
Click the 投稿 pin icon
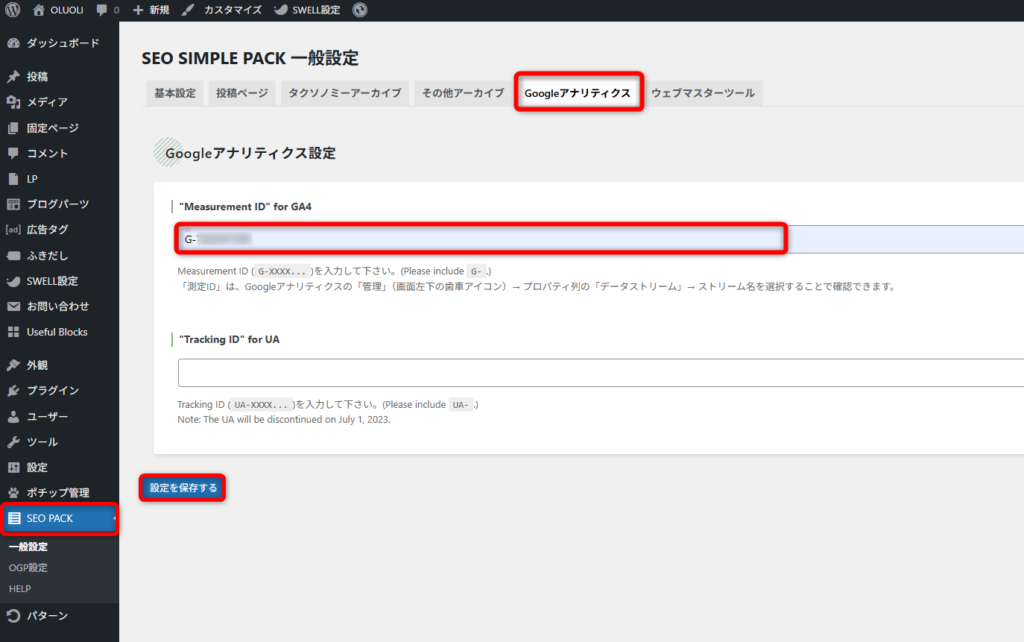13,76
